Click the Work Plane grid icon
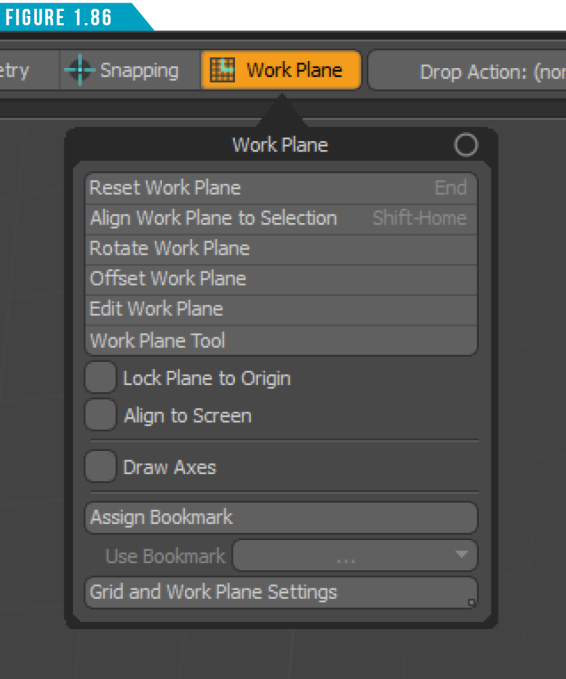The height and width of the screenshot is (679, 566). click(x=222, y=70)
